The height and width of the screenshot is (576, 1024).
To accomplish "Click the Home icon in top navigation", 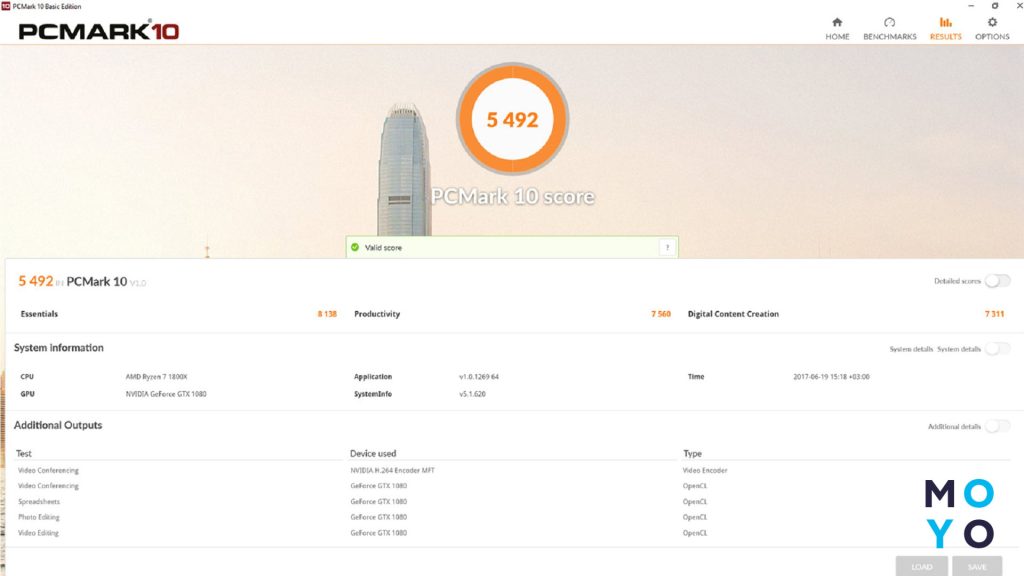I will (837, 22).
